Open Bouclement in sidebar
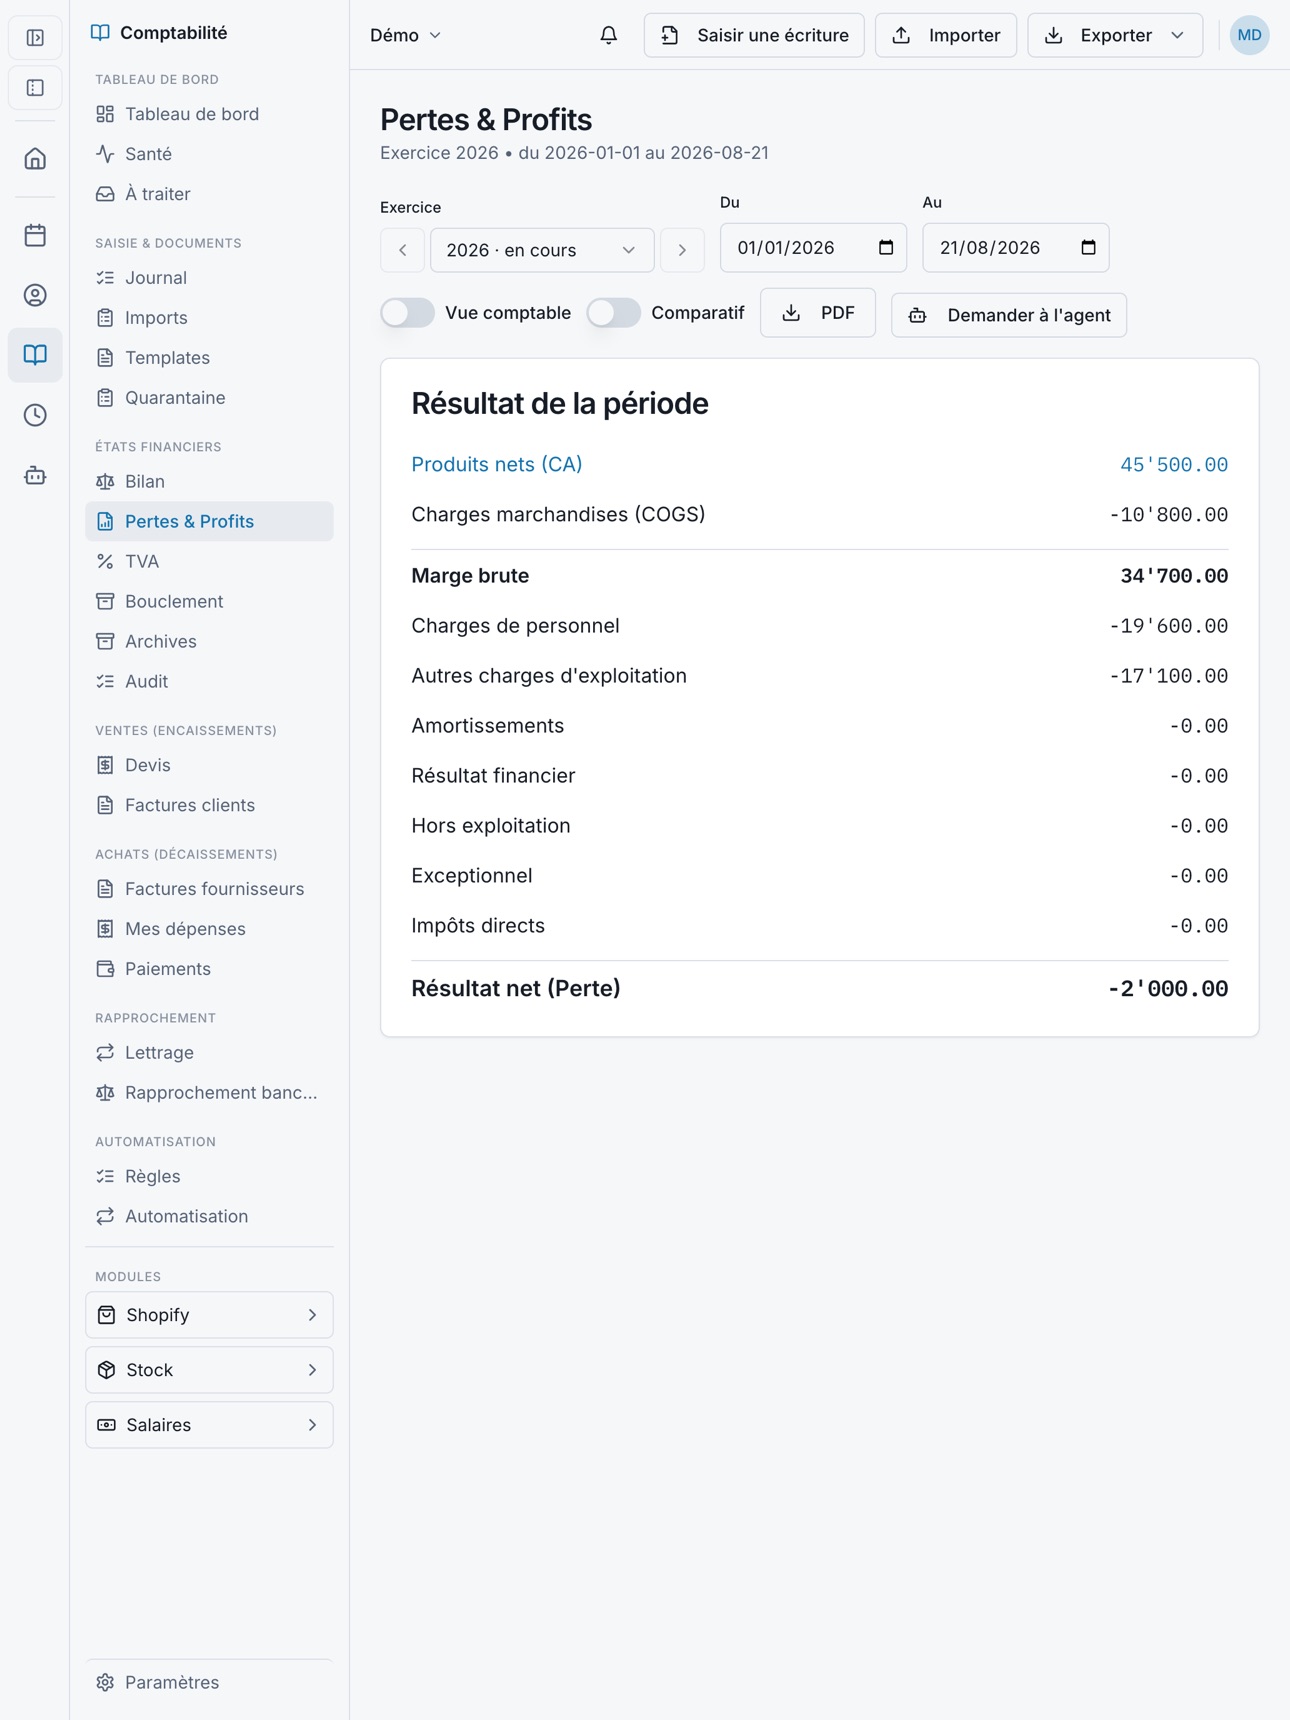This screenshot has height=1720, width=1290. [x=209, y=601]
